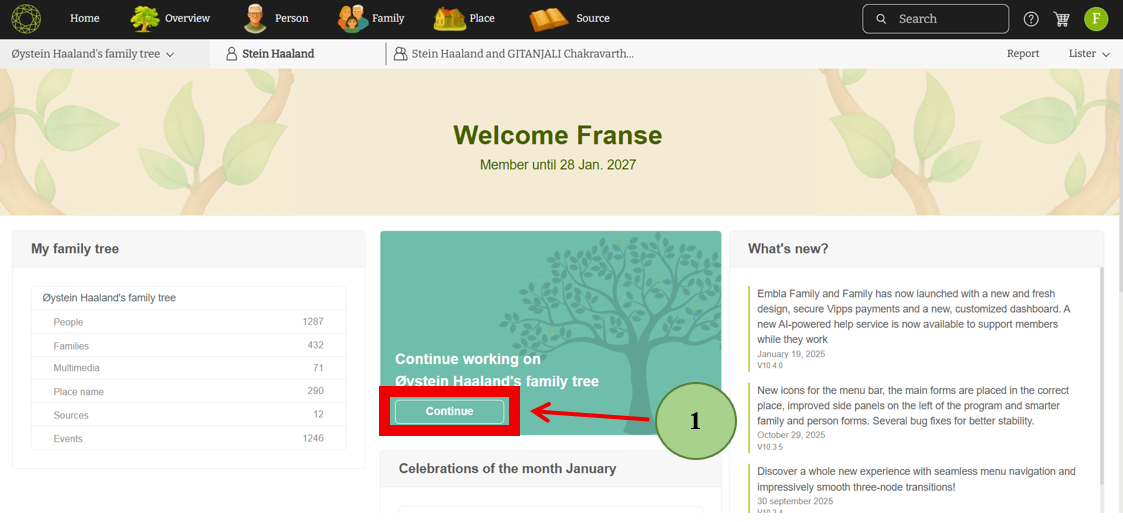1123x522 pixels.
Task: Open the Person section icon
Action: coord(257,18)
